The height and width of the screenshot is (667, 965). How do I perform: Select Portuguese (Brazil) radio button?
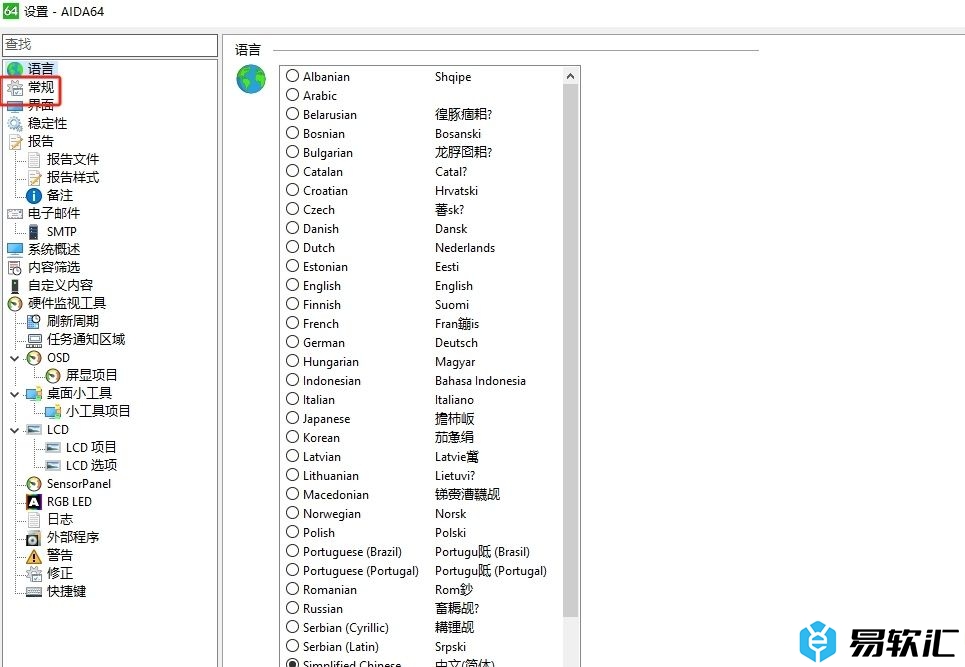292,551
